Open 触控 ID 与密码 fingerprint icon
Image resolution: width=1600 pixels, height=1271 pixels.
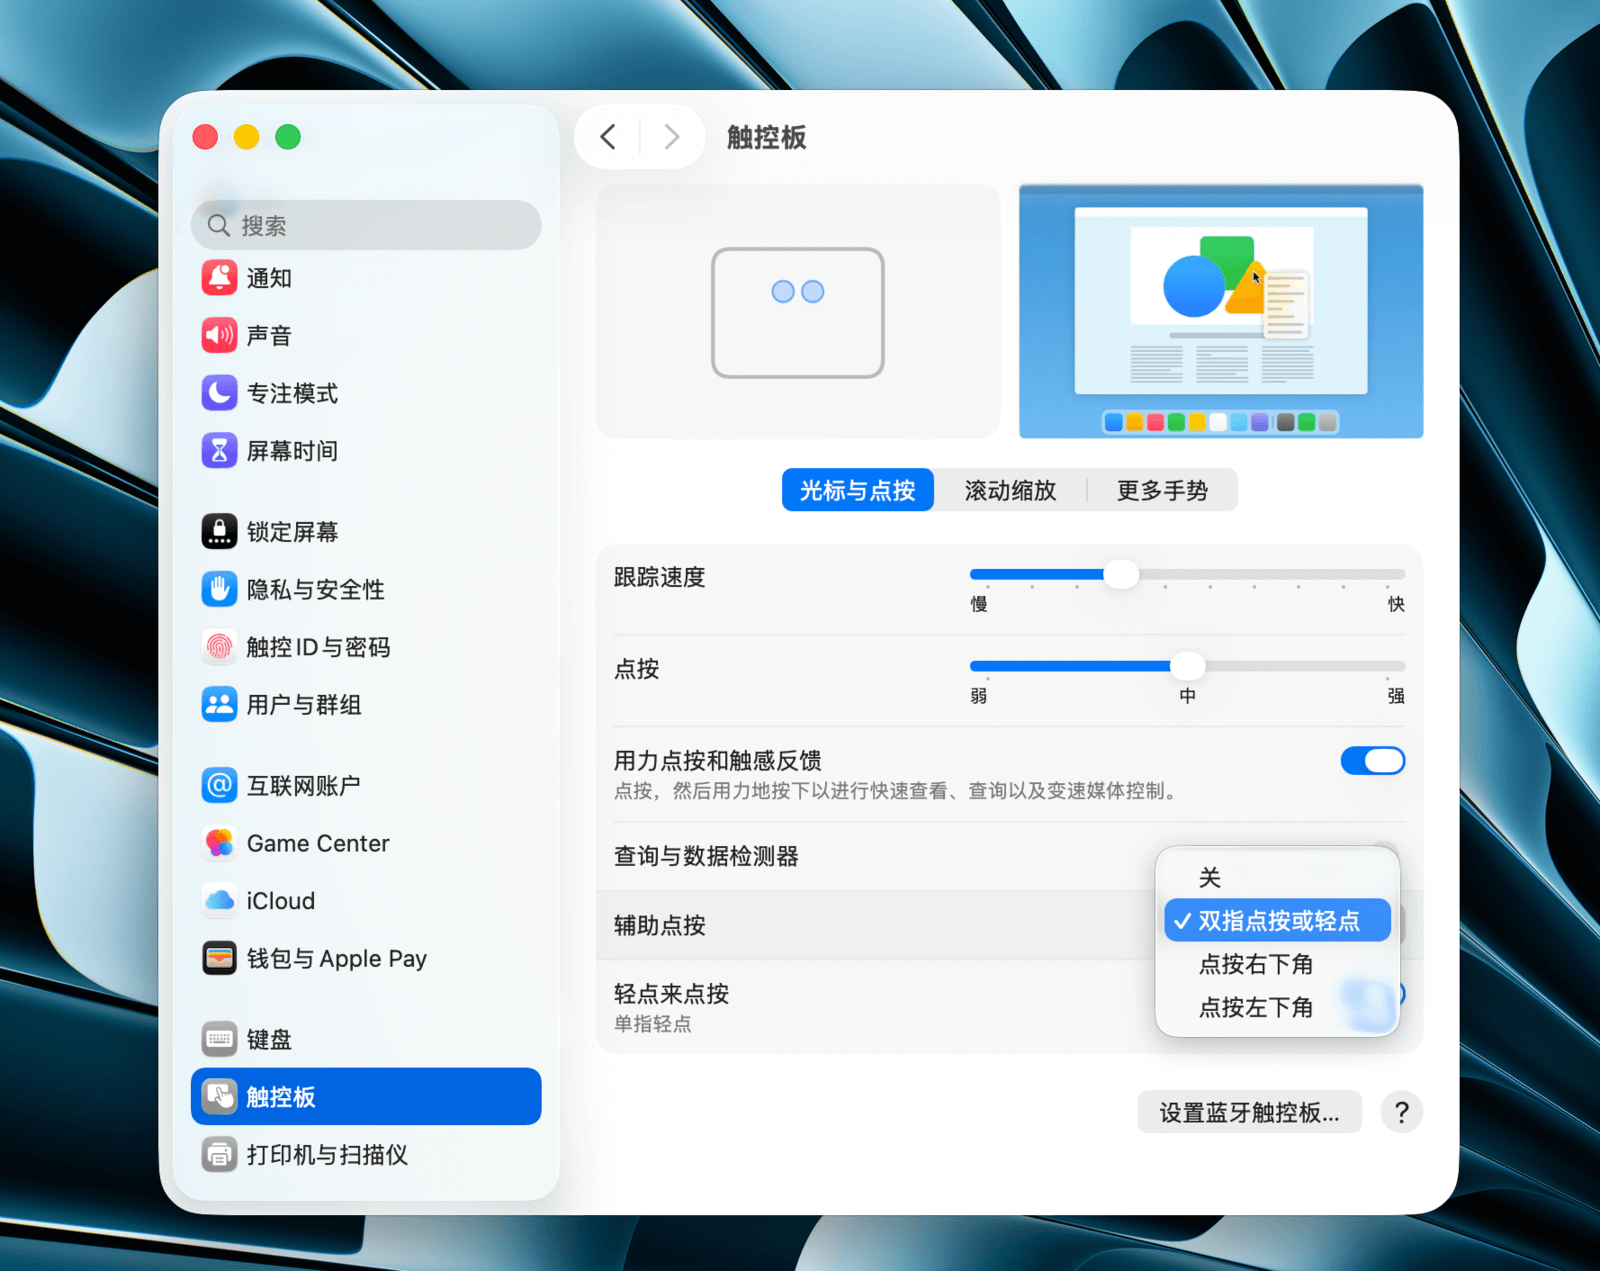tap(219, 647)
